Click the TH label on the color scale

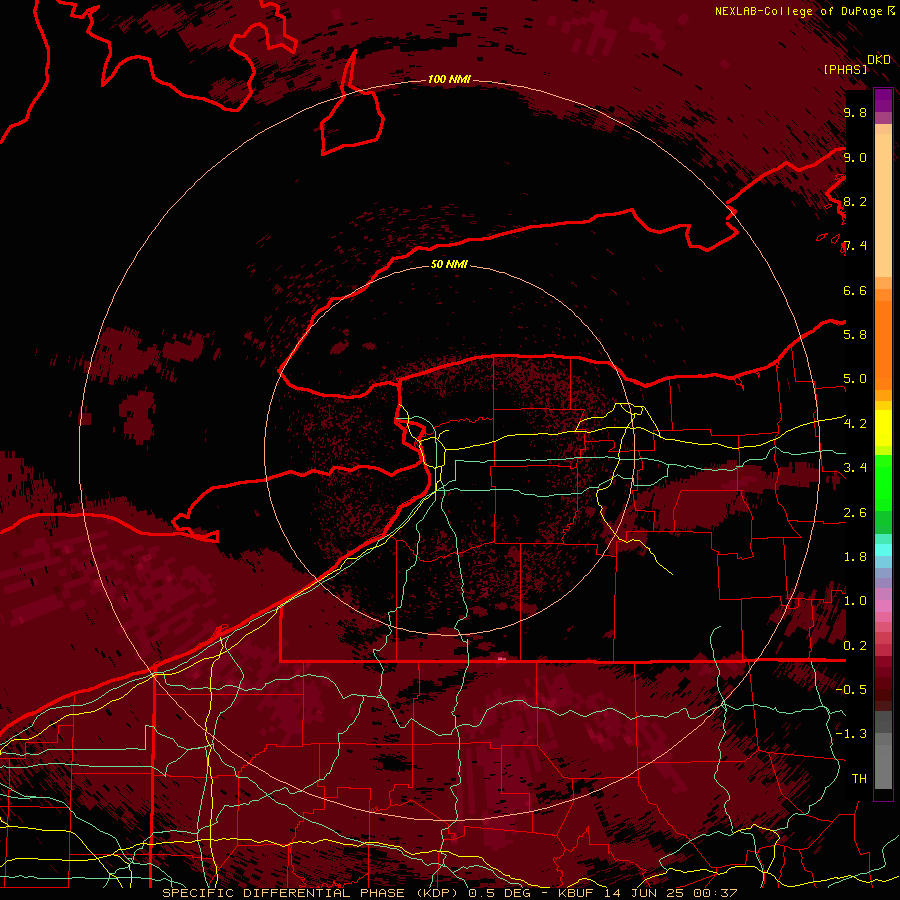coord(859,779)
